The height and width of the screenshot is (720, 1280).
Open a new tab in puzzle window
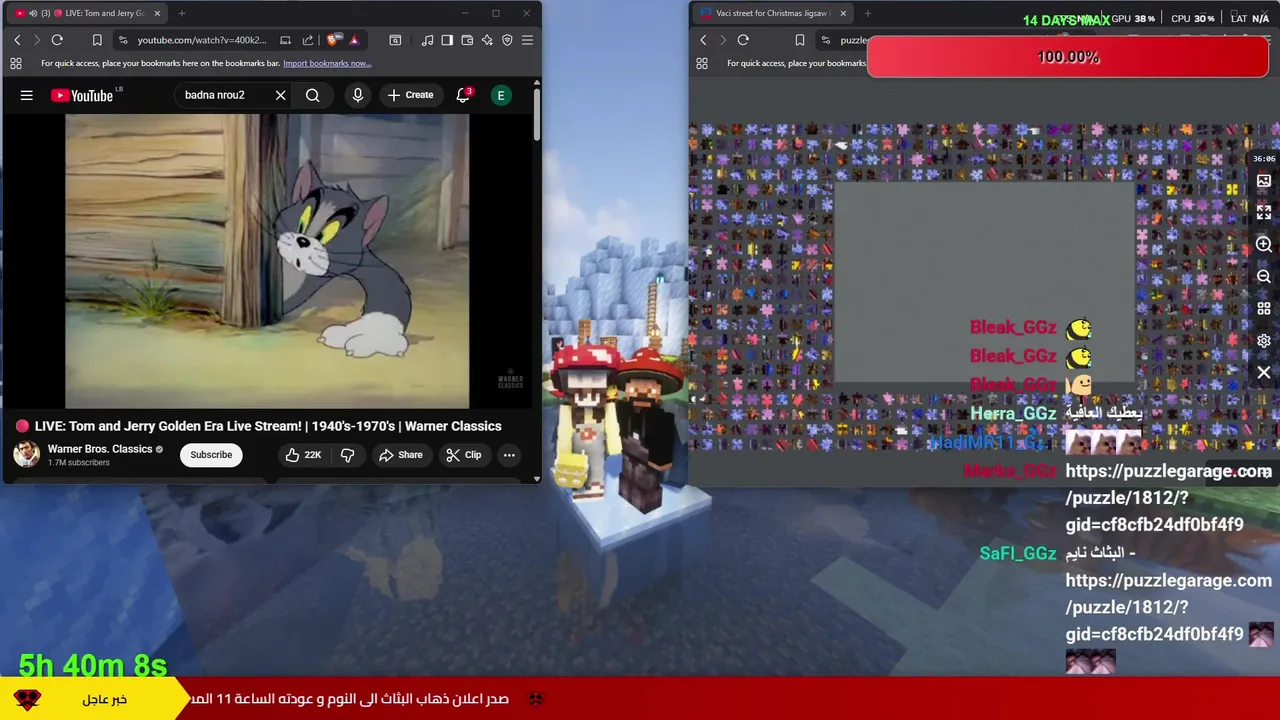pyautogui.click(x=868, y=13)
